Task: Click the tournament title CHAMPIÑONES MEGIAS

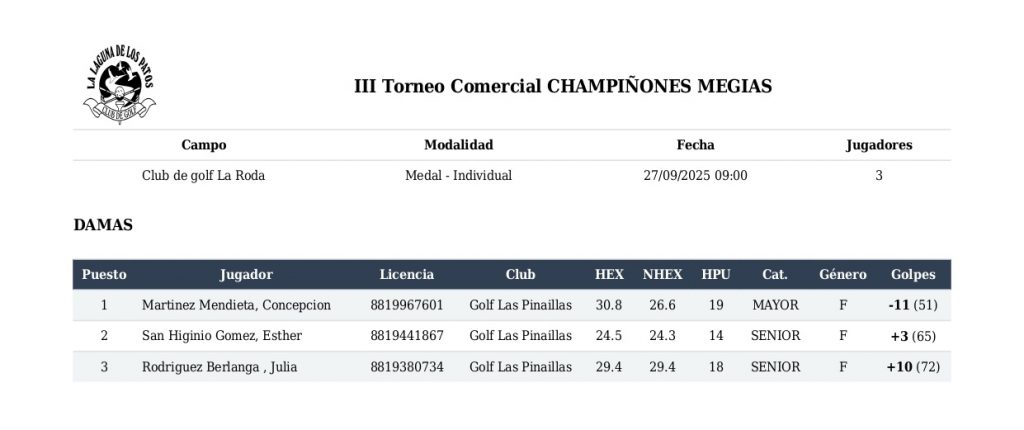Action: pos(563,86)
